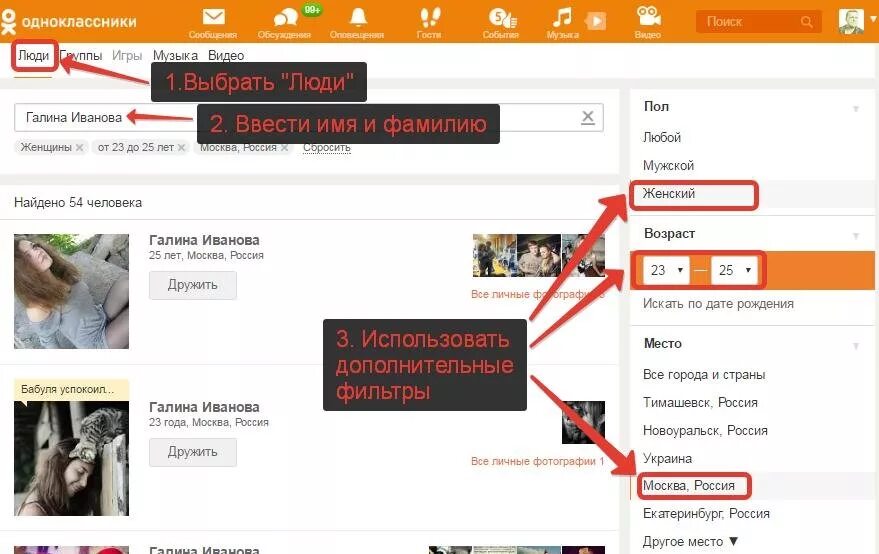Click the magnifier icon in Поиск field
879x554 pixels.
[x=806, y=22]
